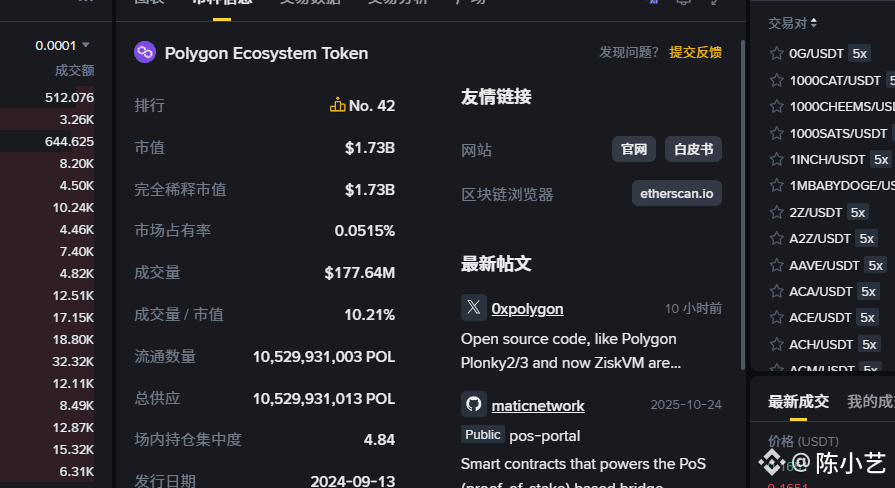This screenshot has height=488, width=895.
Task: Click the circulating supply 10,529,931,003 POL
Action: [324, 357]
